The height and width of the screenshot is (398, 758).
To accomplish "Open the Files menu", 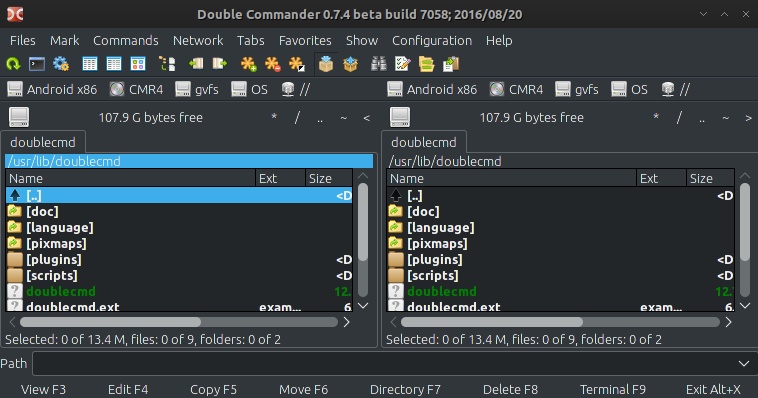I will 23,41.
